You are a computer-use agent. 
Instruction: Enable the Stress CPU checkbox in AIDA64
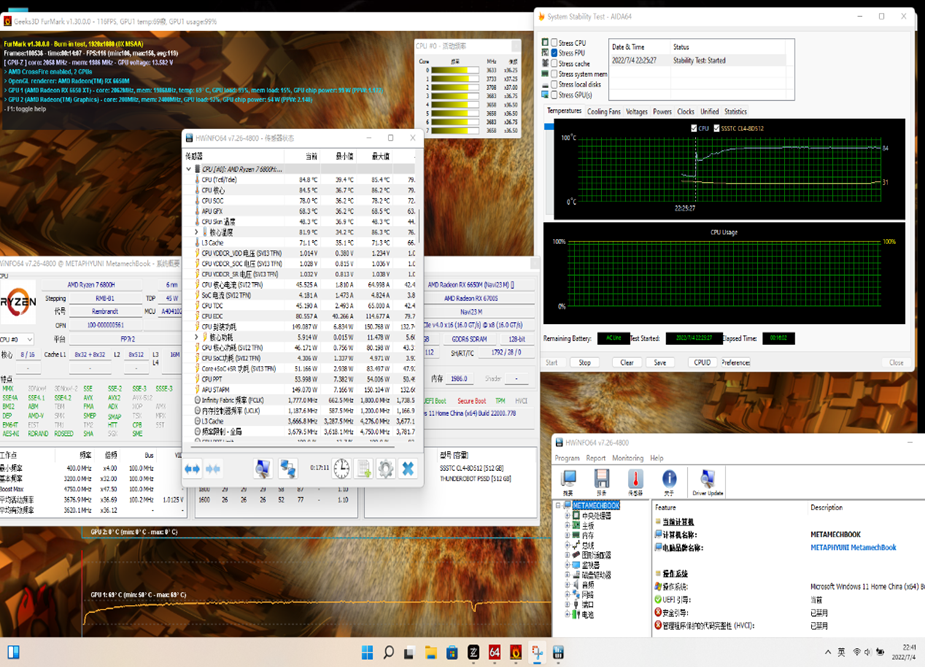point(554,42)
